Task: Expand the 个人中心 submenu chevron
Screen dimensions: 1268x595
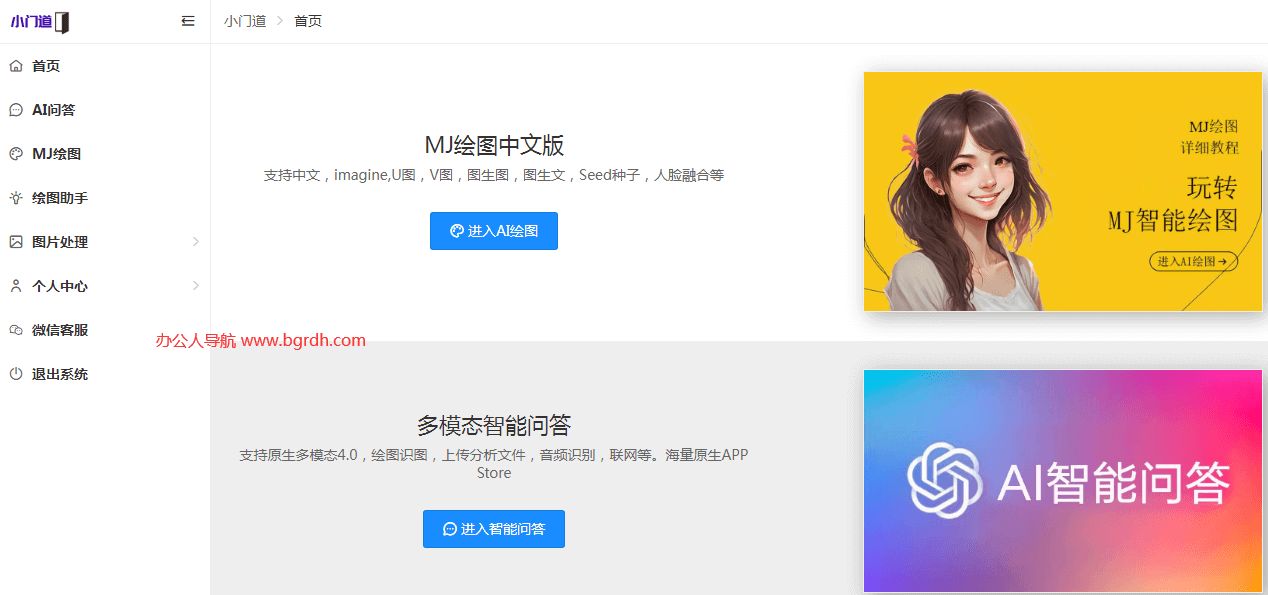Action: [x=196, y=285]
